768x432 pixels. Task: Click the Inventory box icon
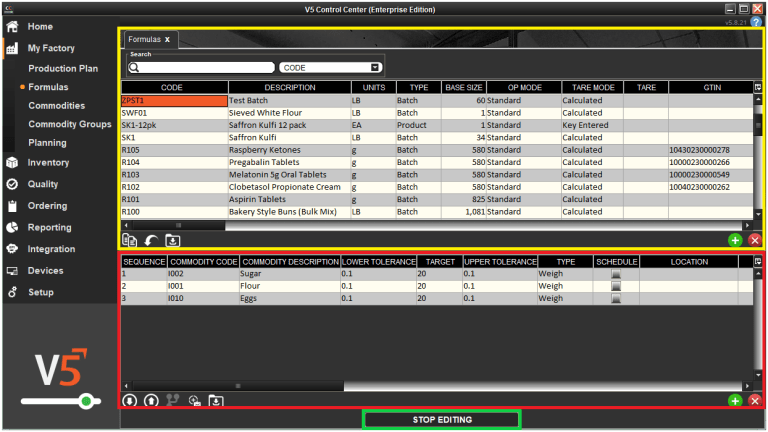click(x=12, y=163)
